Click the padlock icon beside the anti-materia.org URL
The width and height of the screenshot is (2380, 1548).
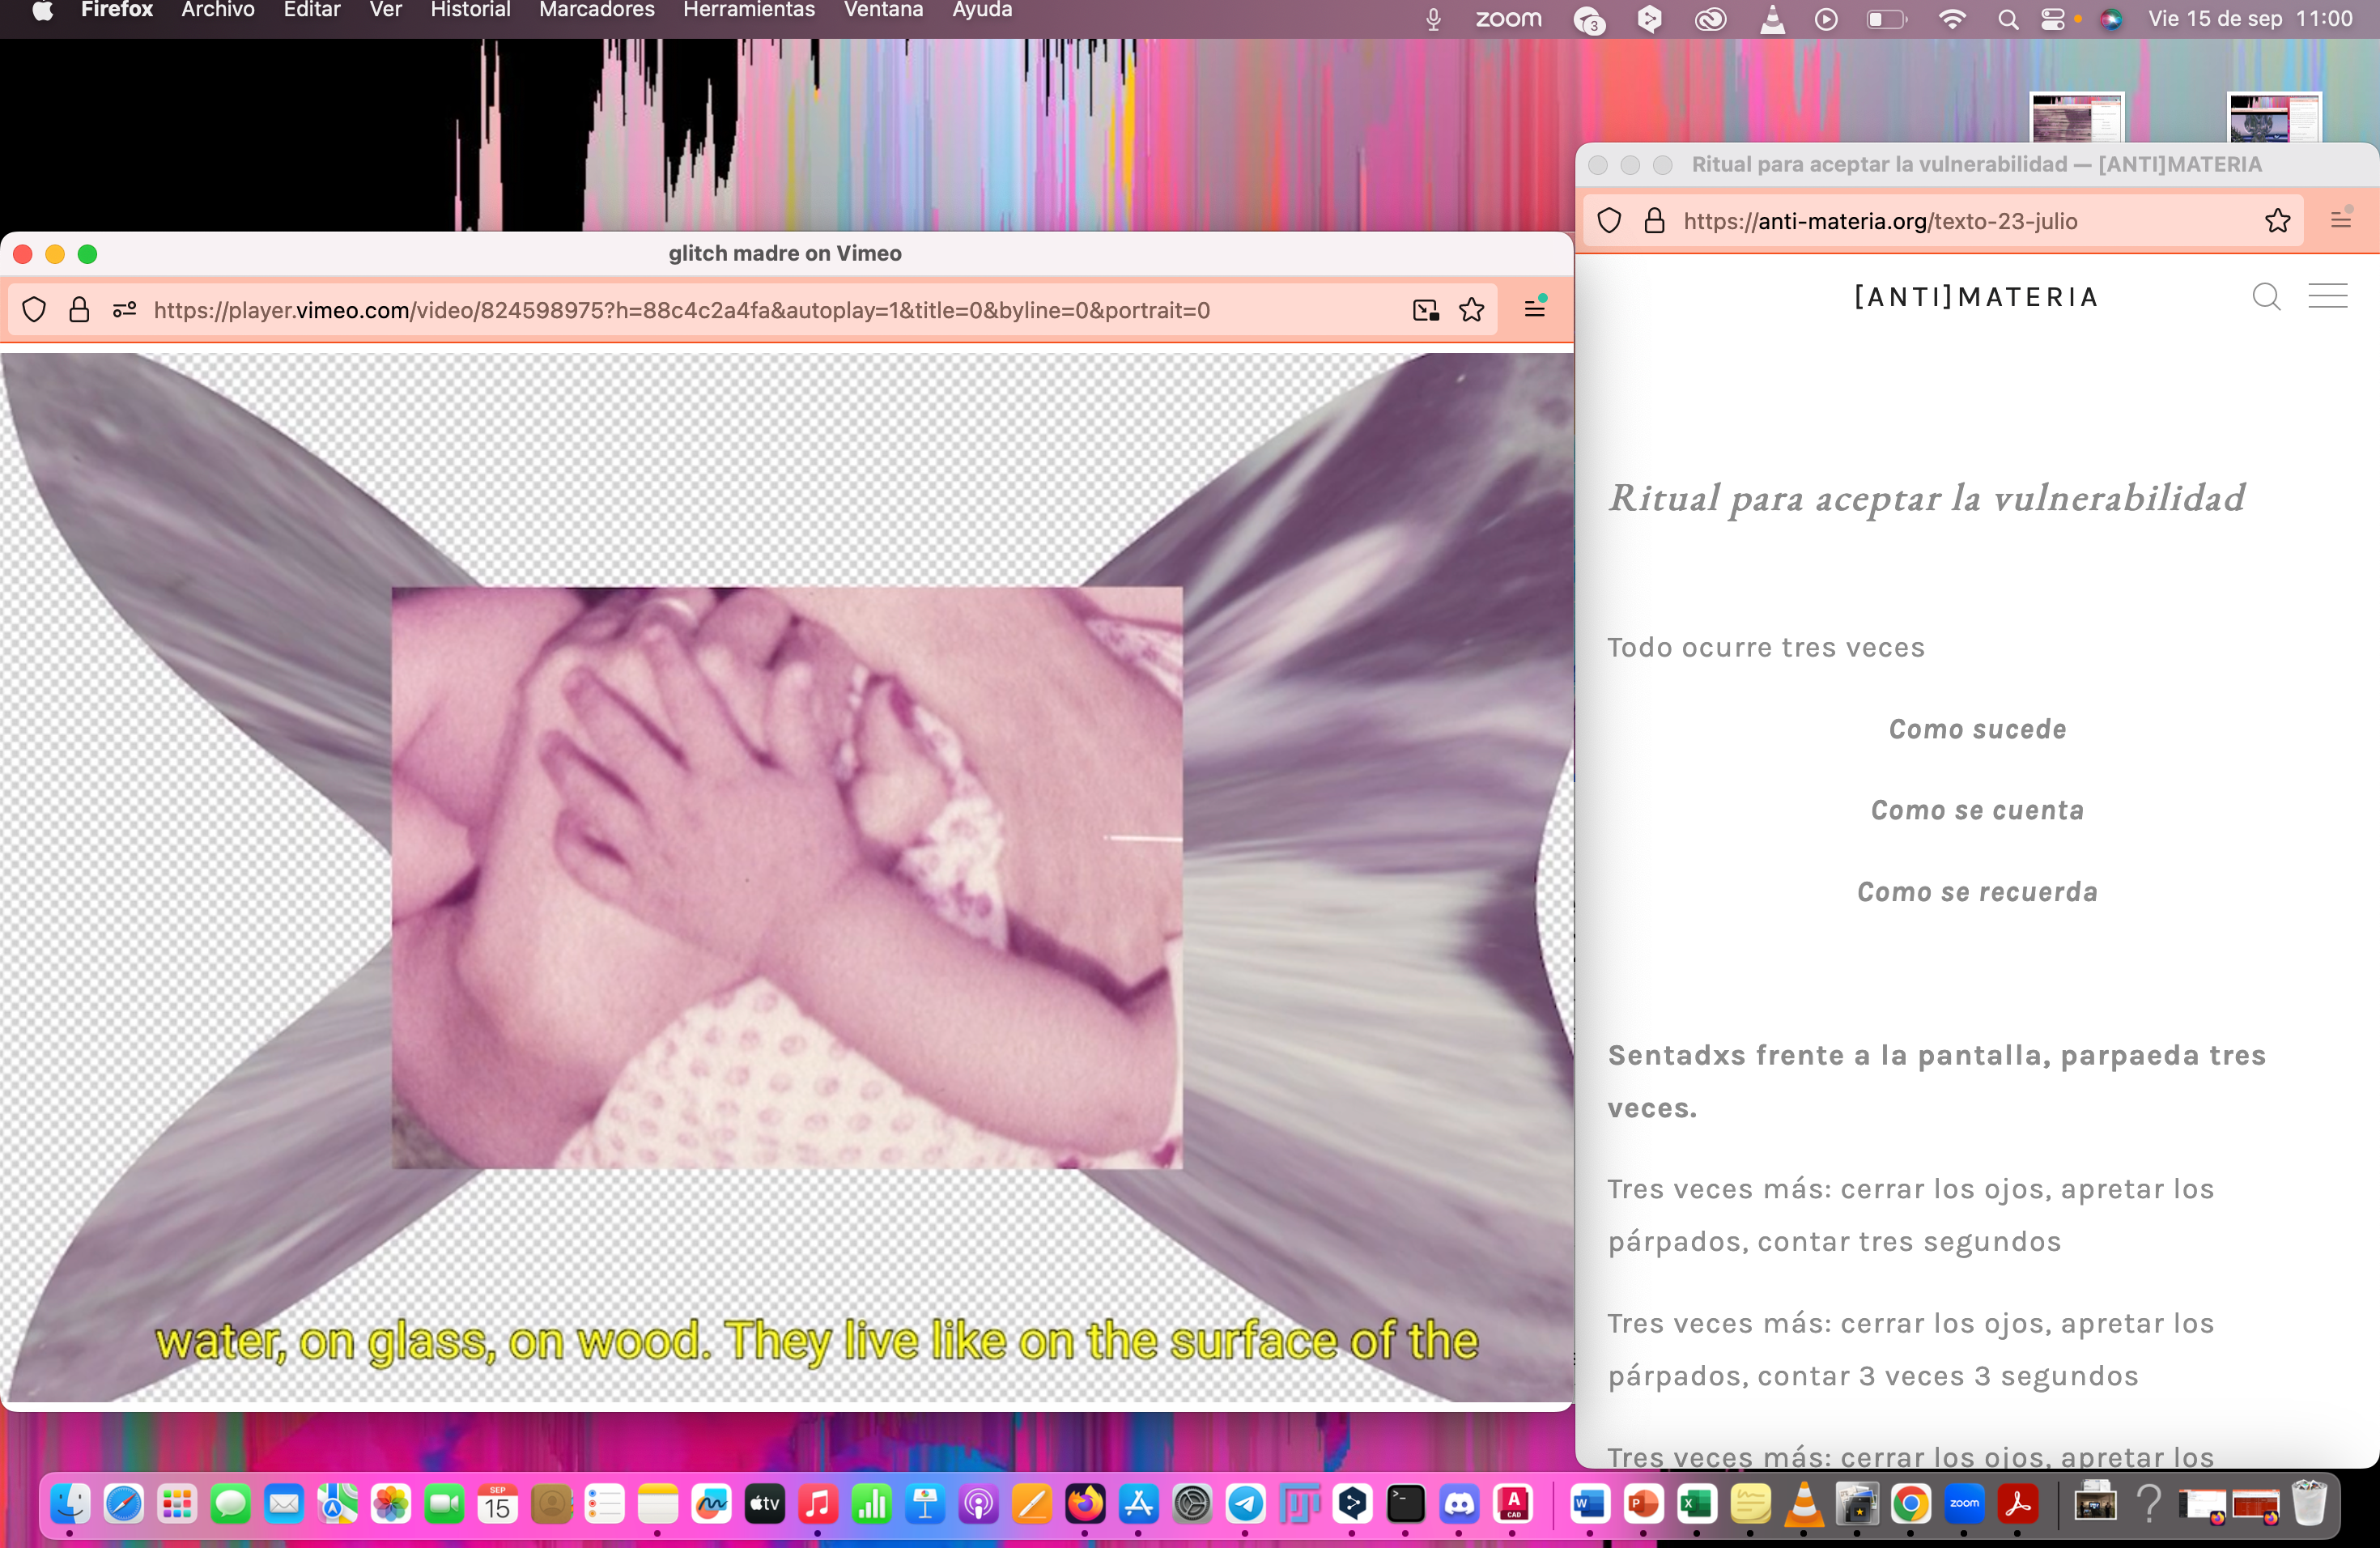pos(1654,221)
